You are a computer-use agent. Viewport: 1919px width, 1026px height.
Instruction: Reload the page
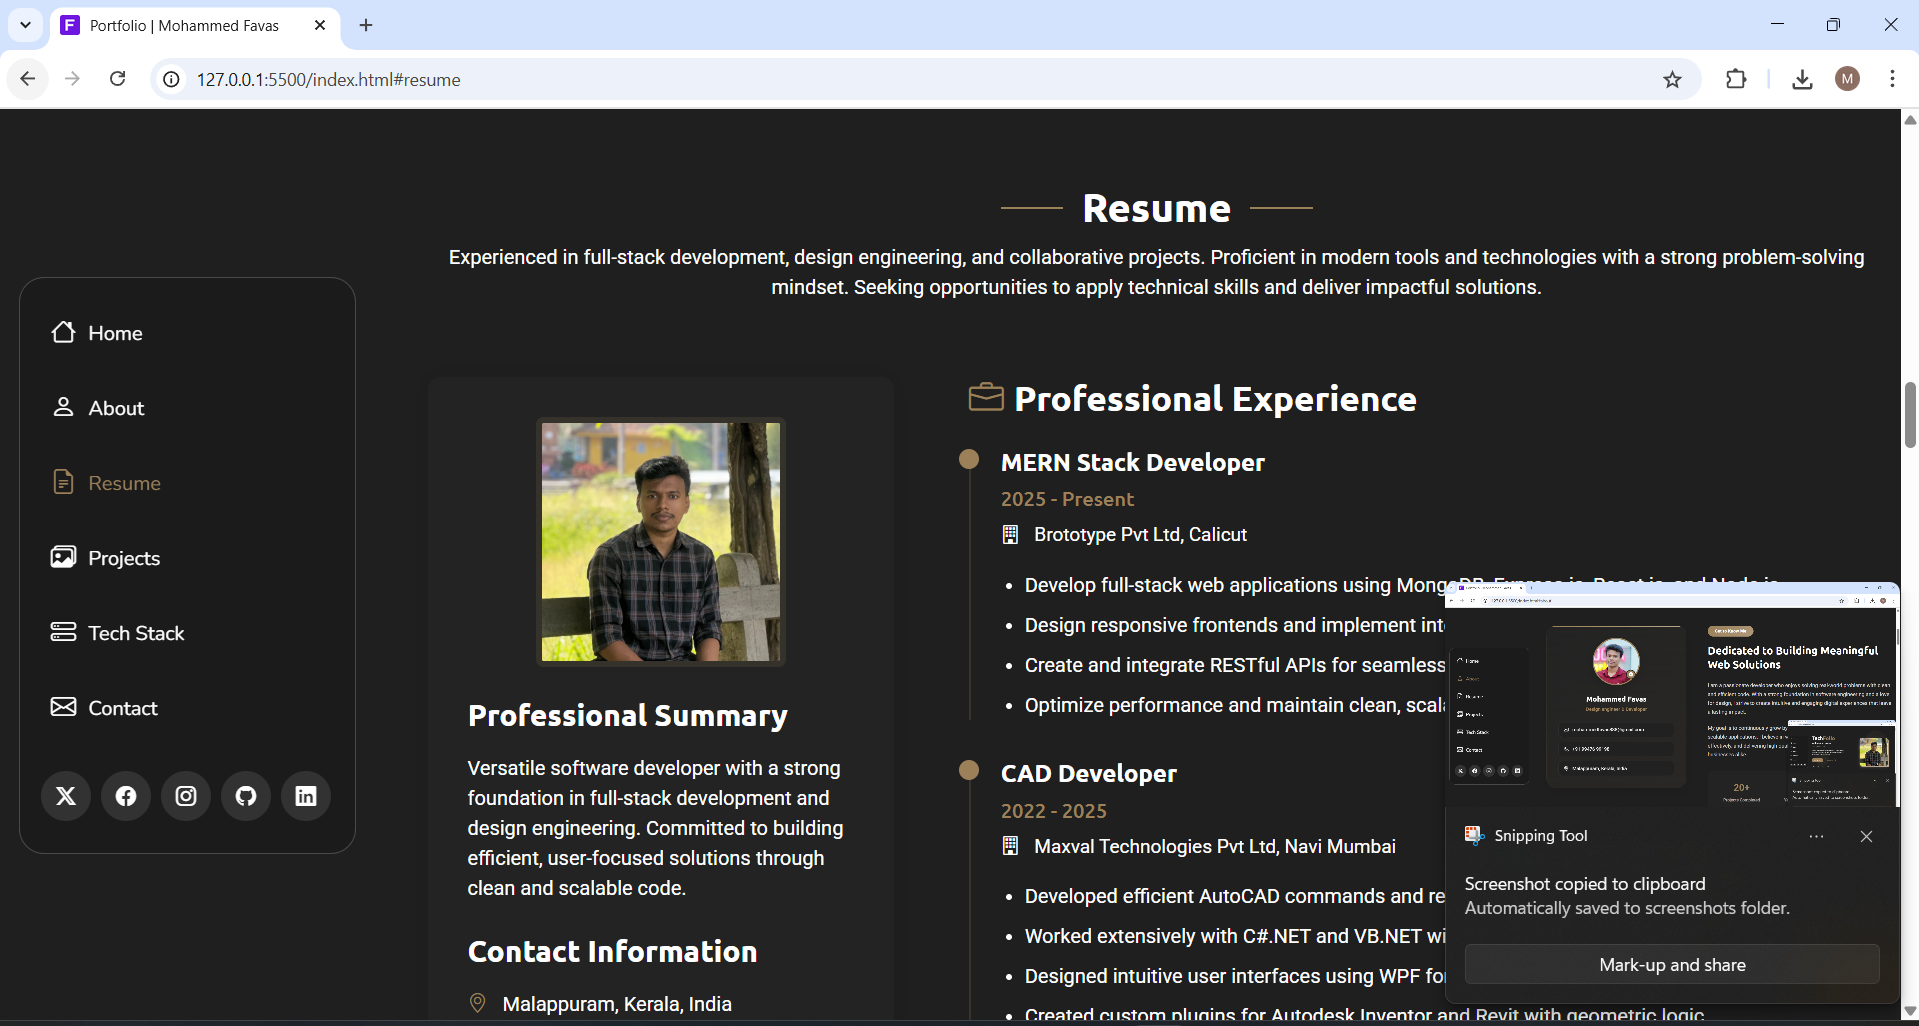point(118,79)
